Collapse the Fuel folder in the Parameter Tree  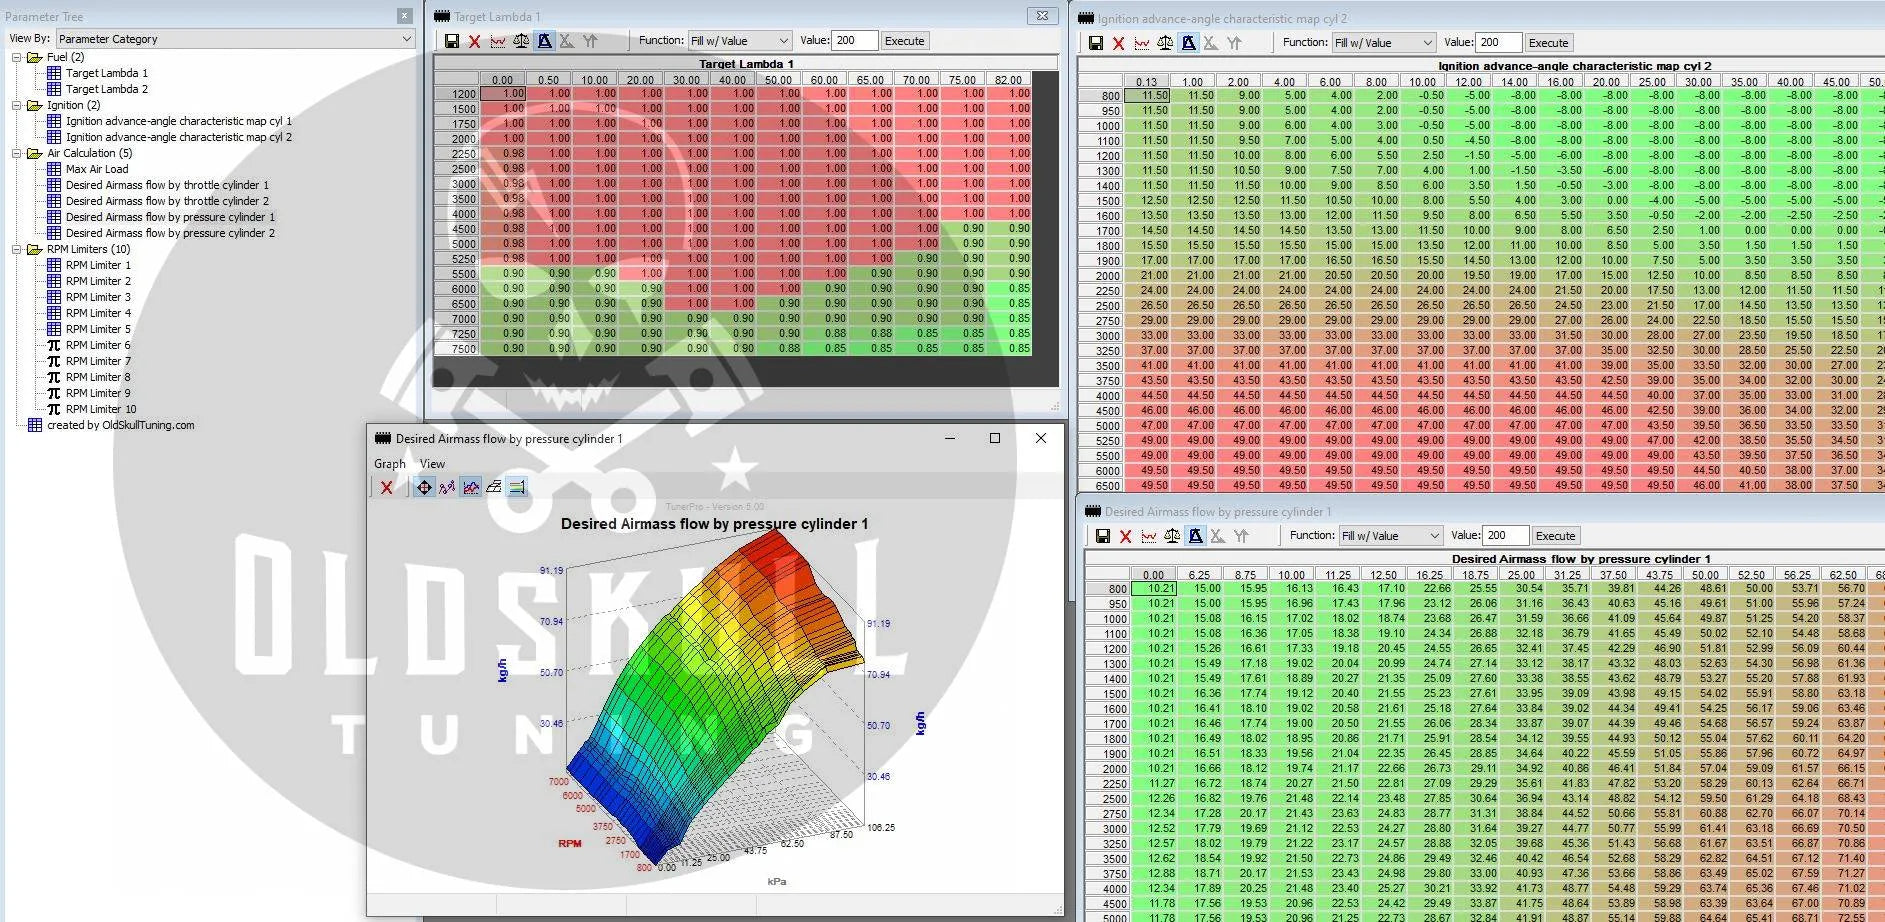(17, 57)
